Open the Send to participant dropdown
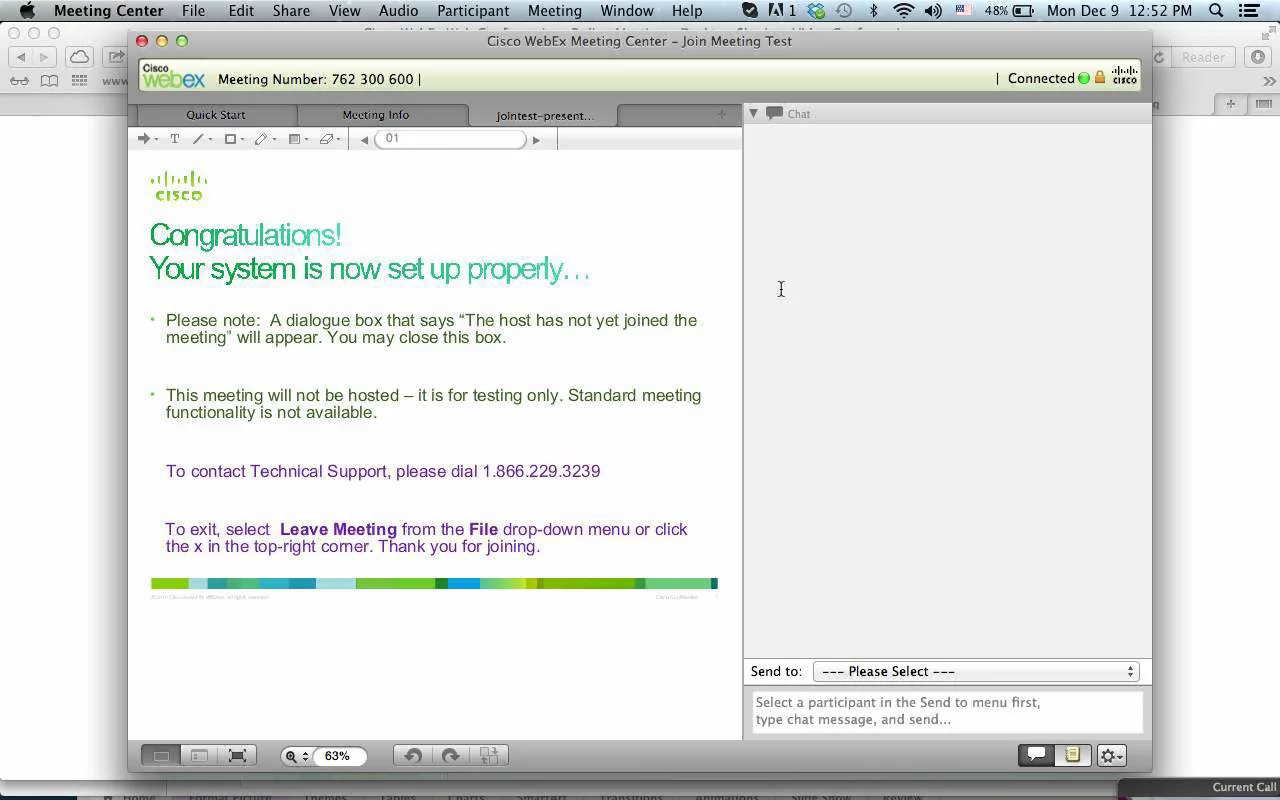 point(976,672)
